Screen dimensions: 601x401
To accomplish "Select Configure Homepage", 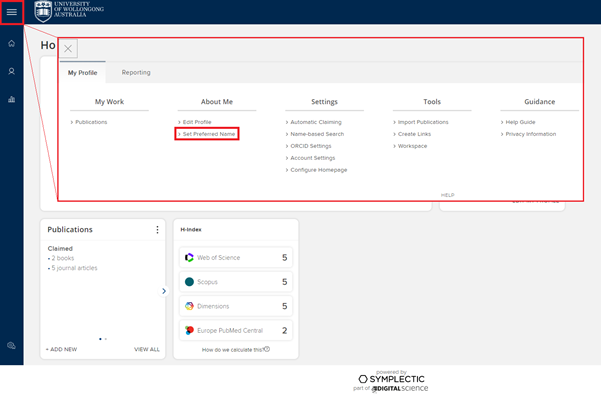I will tap(317, 169).
